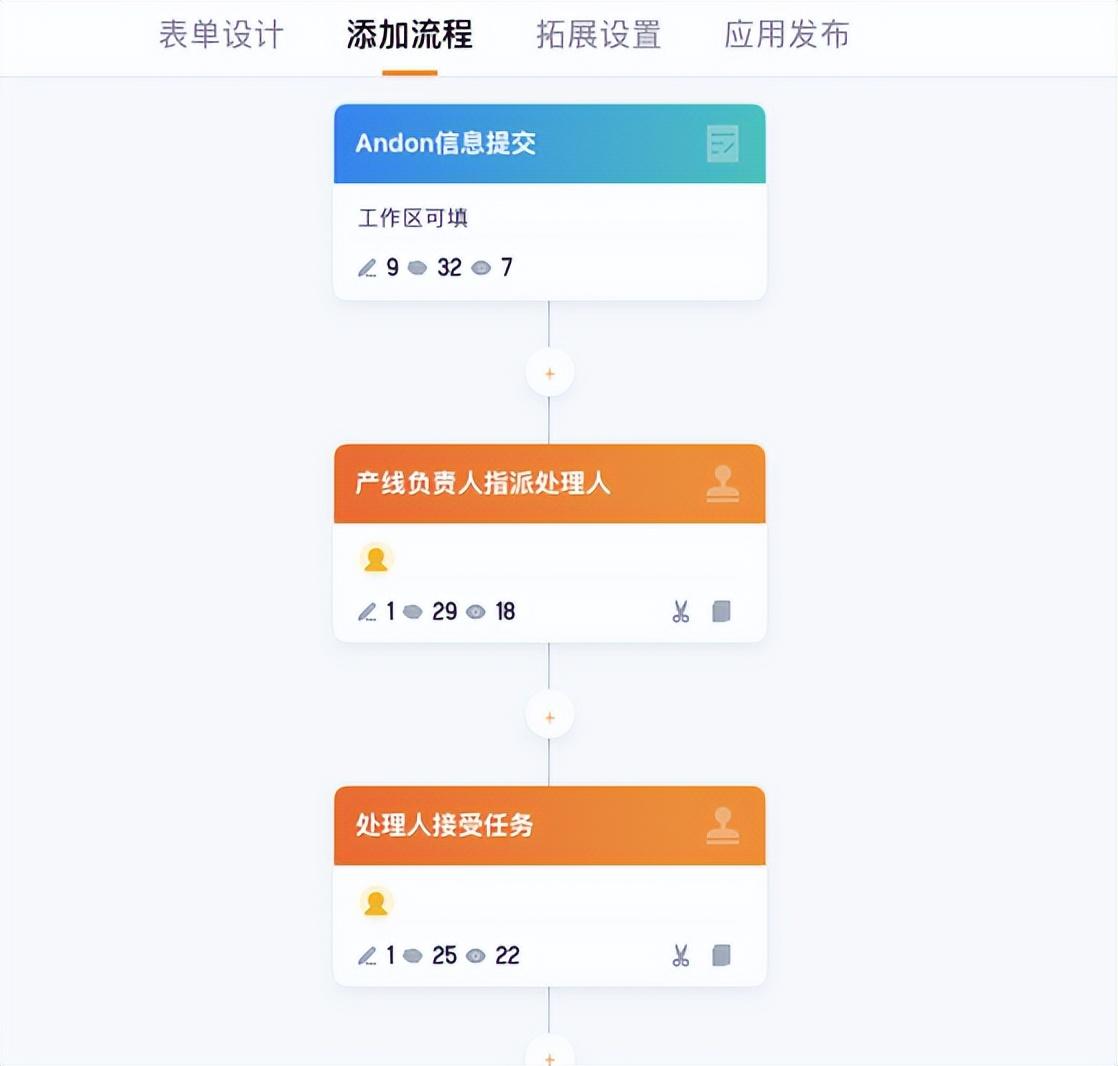
Task: Click the eye icon showing 18 in 产线负责人指派处理人
Action: (x=476, y=612)
